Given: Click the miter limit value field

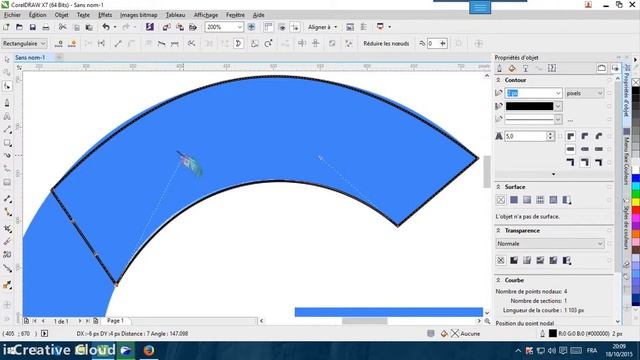Looking at the screenshot, I should (526, 136).
